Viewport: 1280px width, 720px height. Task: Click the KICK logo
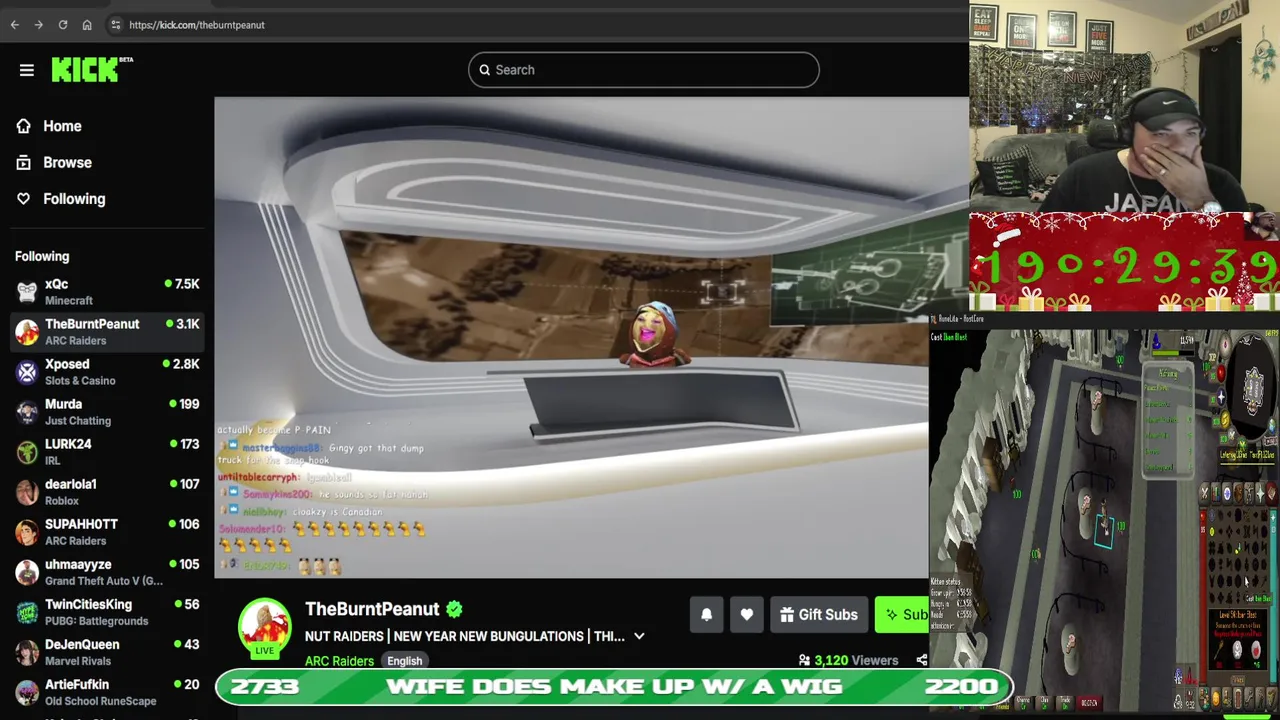[x=91, y=69]
